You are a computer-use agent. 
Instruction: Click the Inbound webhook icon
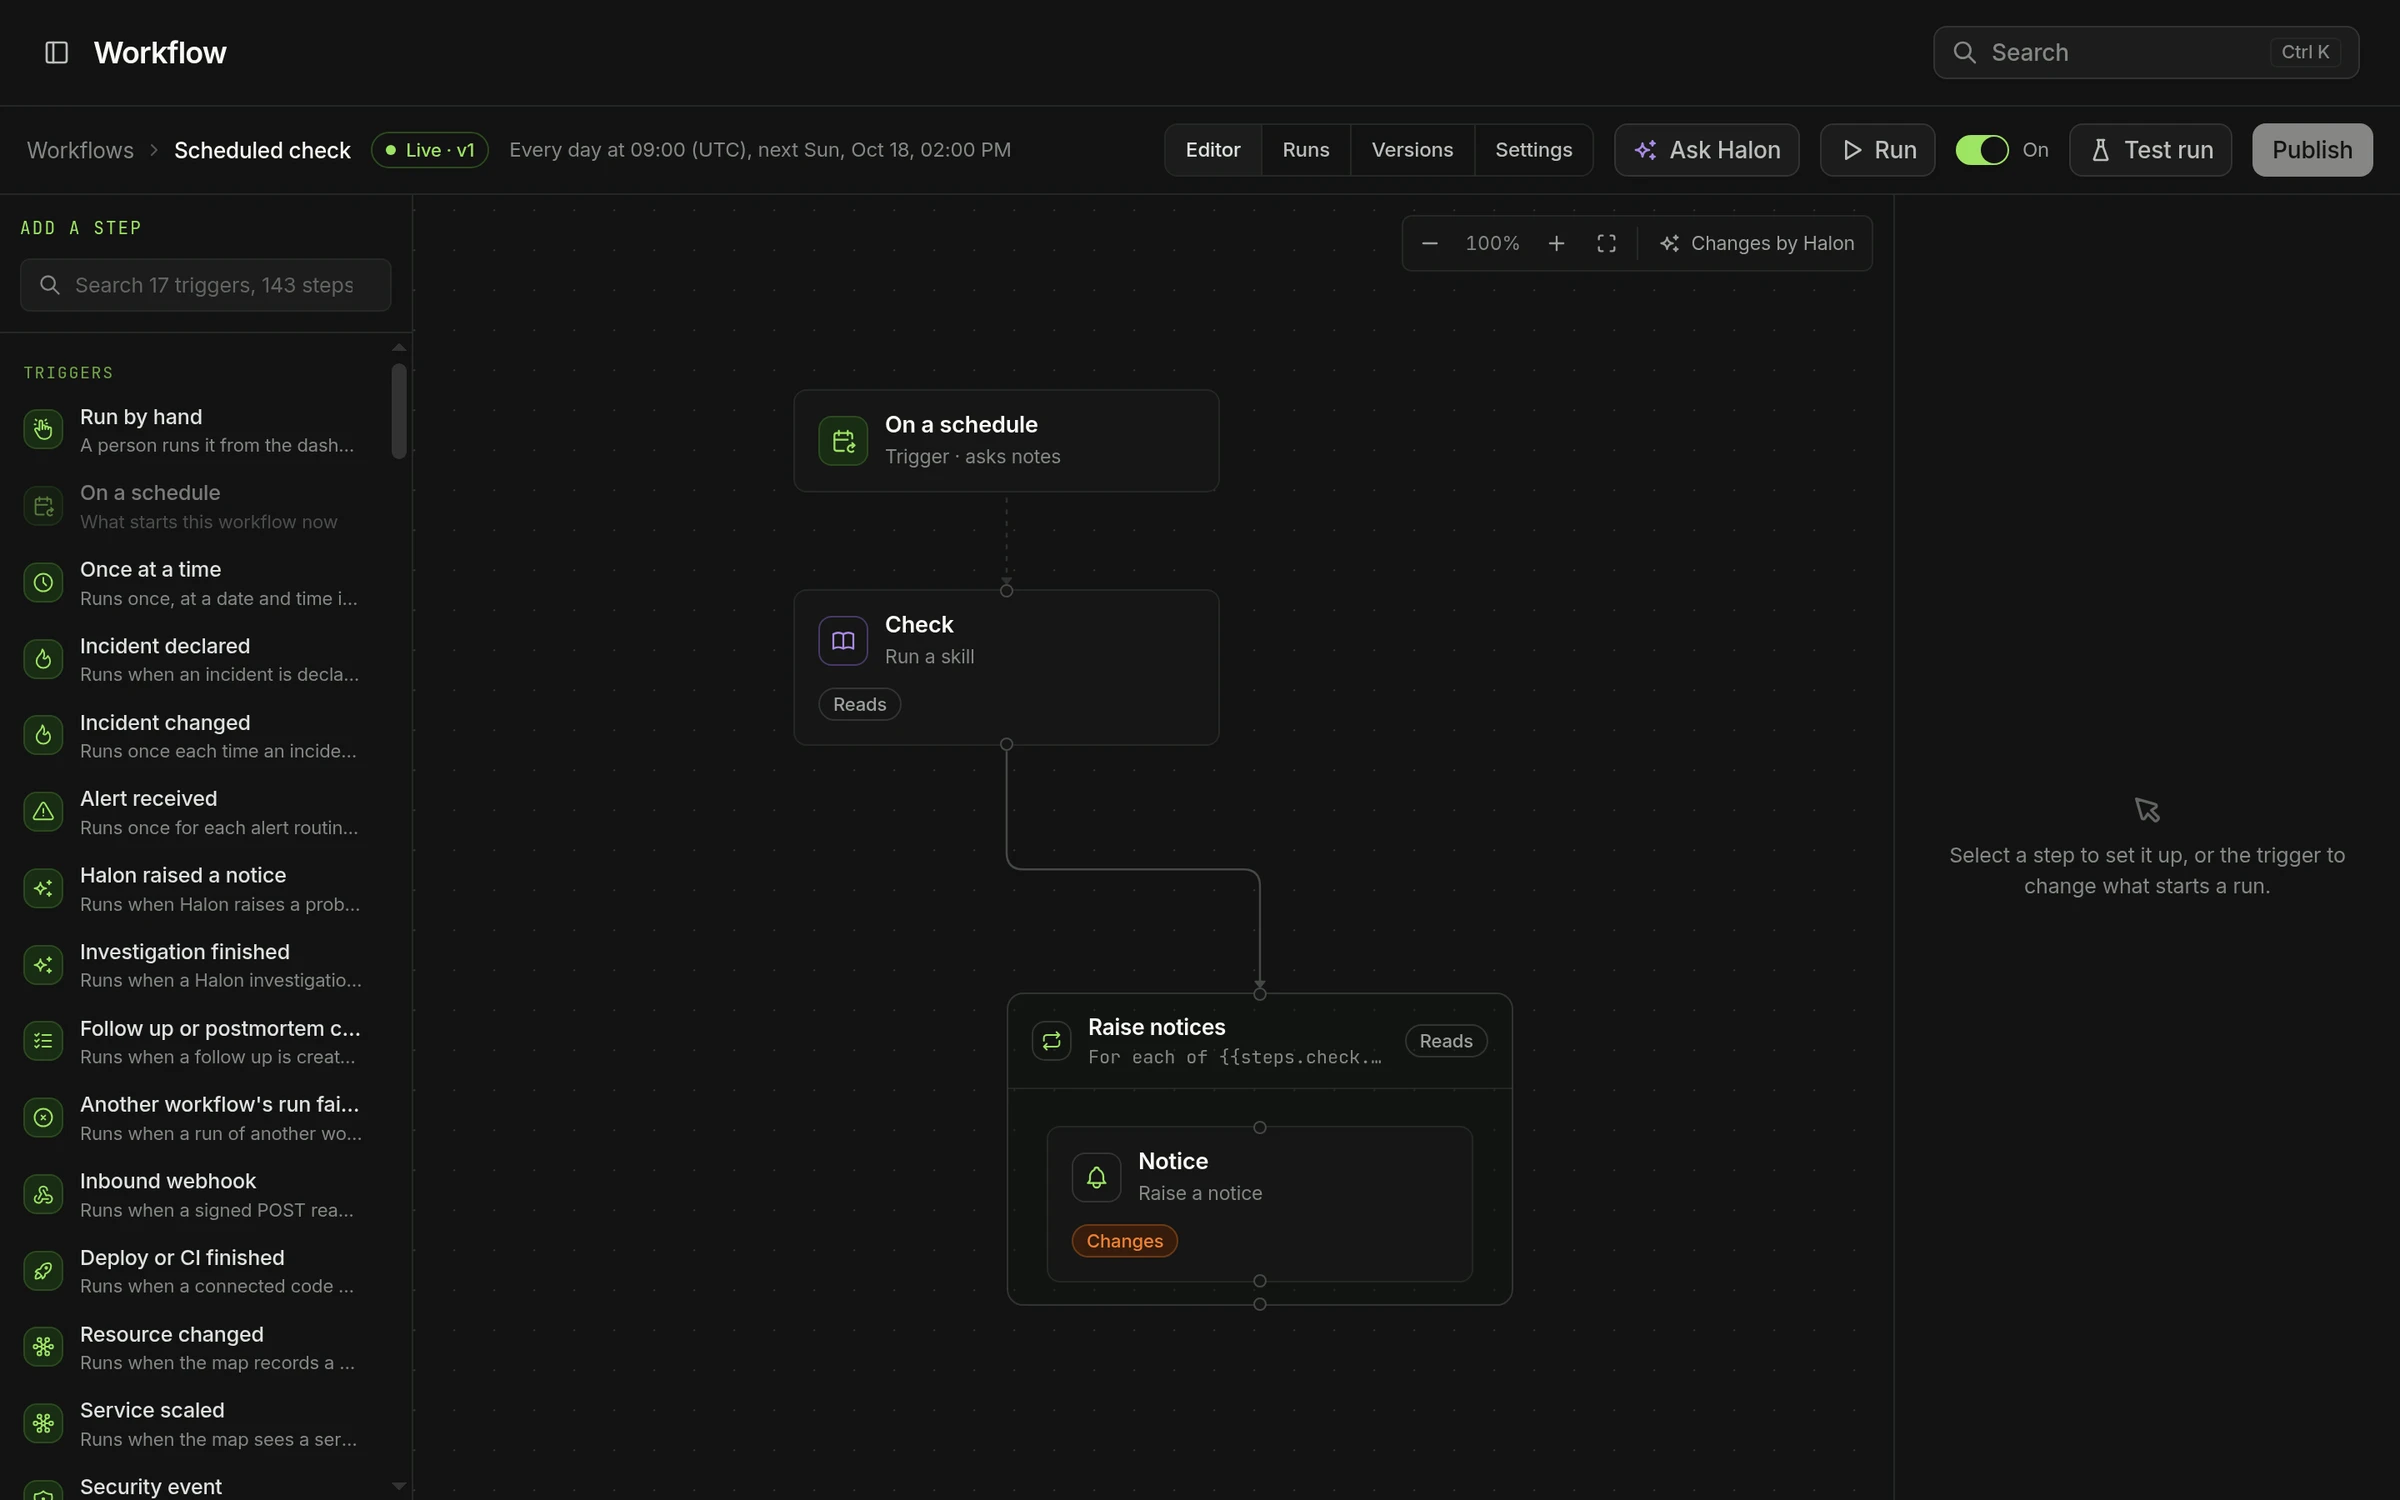pyautogui.click(x=43, y=1194)
